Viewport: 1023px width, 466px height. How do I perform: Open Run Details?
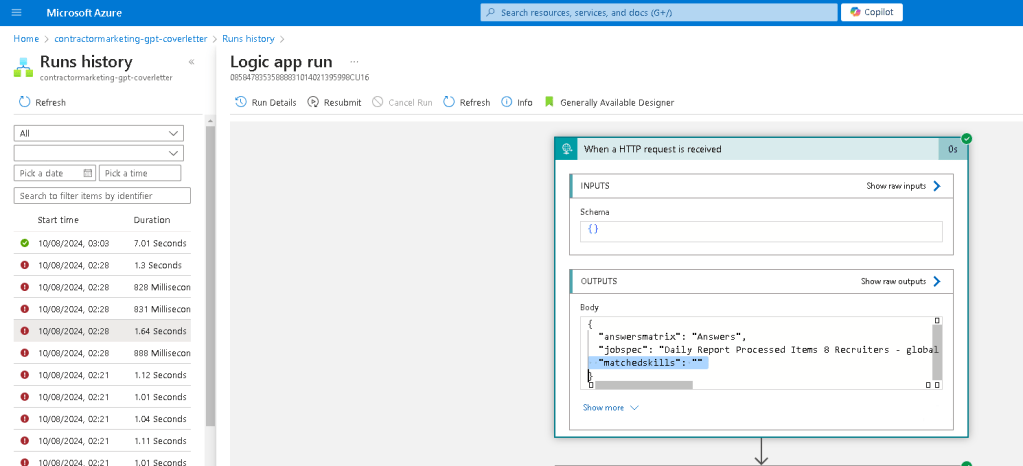click(266, 102)
